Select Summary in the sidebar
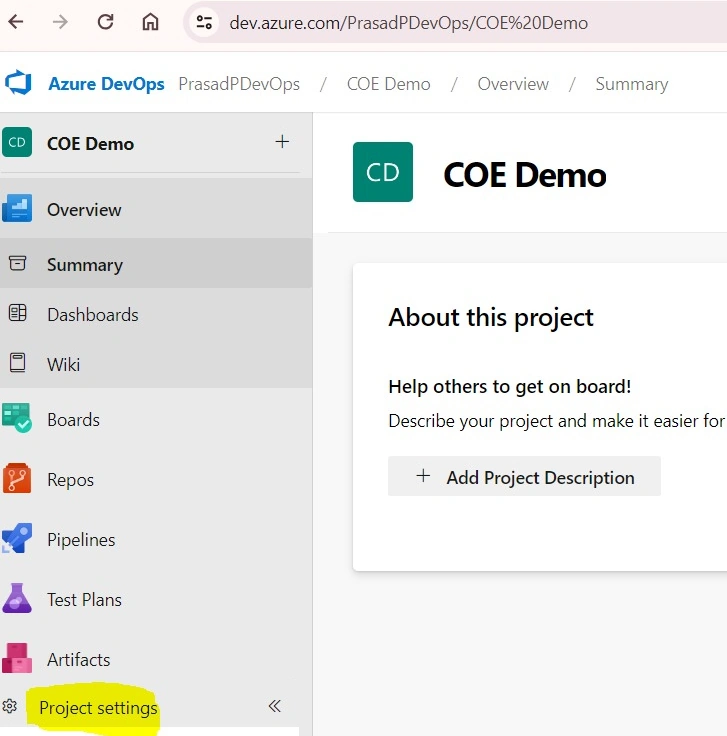Screen dimensions: 727x736 coord(156,265)
